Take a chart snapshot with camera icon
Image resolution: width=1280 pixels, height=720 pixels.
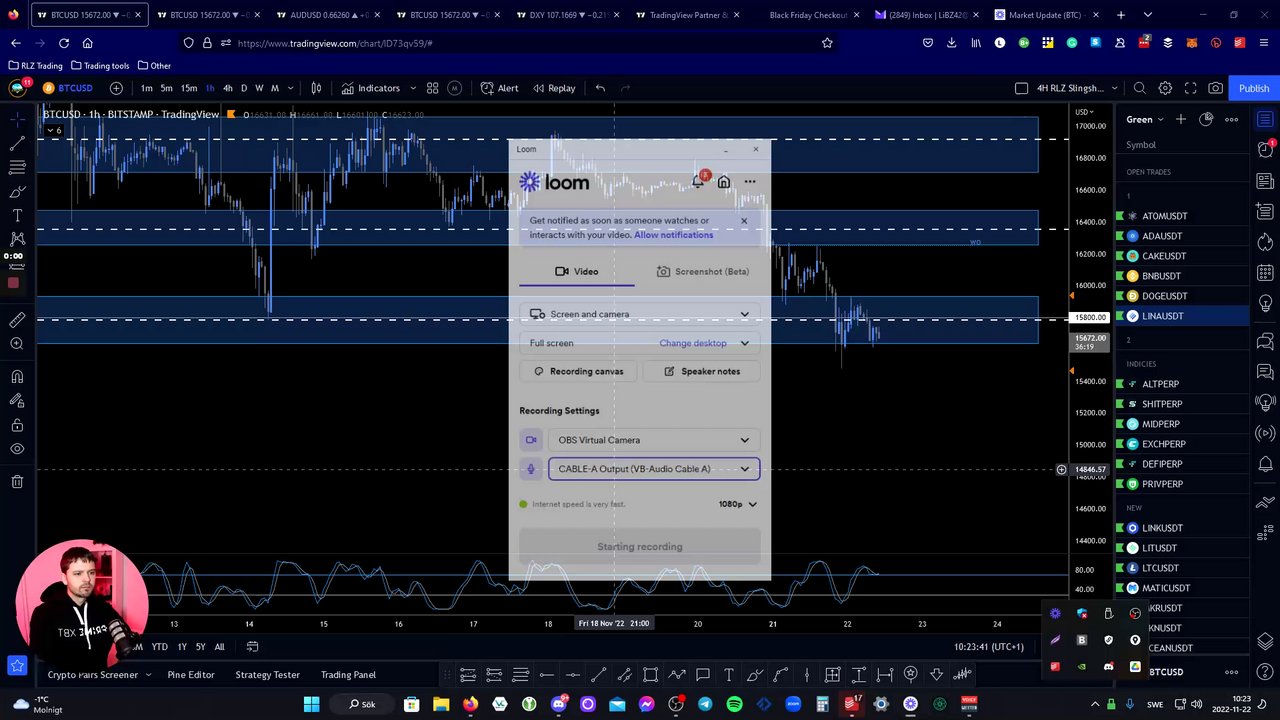[x=1215, y=88]
